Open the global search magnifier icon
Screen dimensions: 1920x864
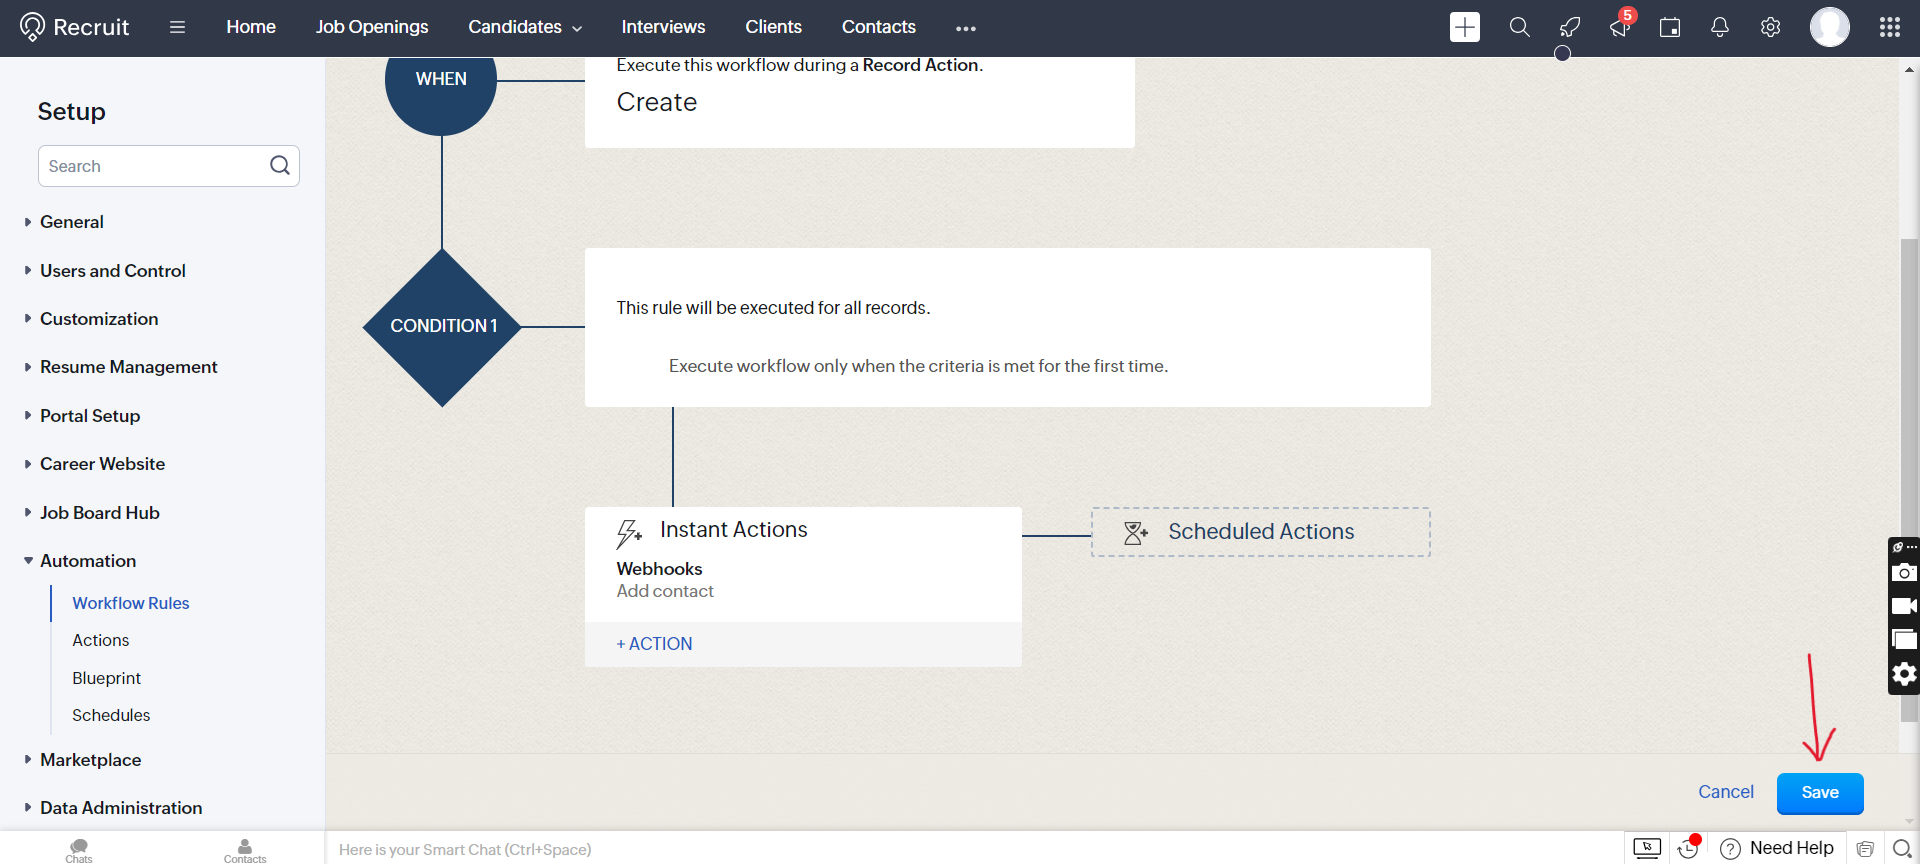coord(1519,27)
